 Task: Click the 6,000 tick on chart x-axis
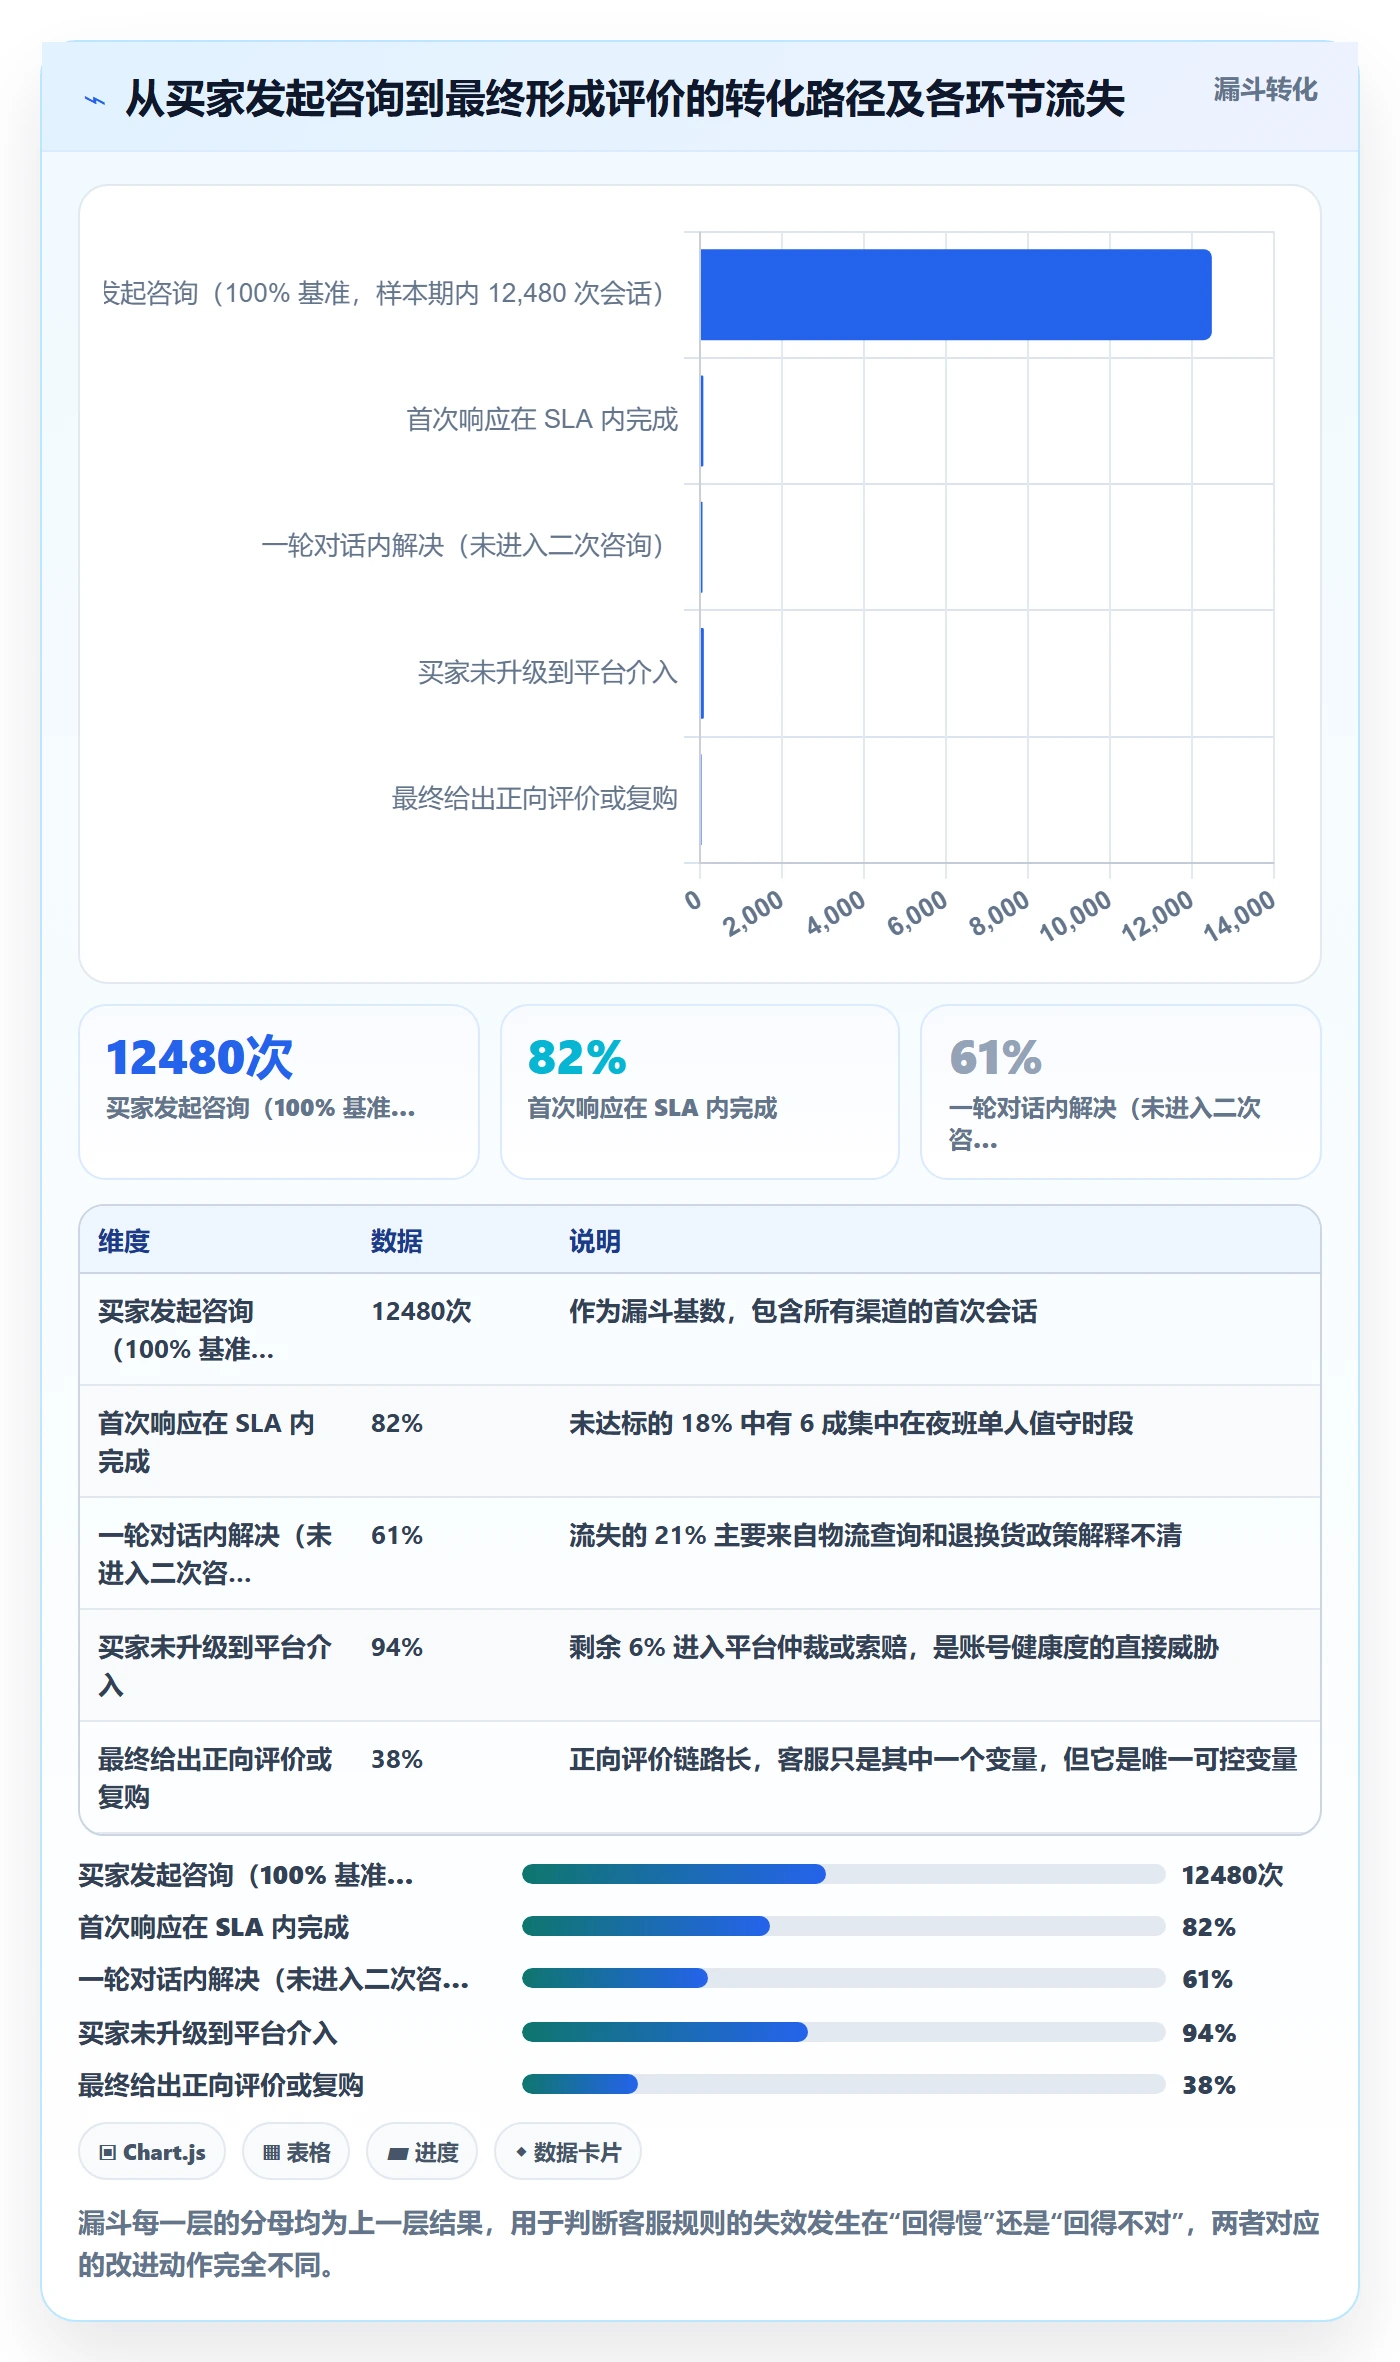click(x=917, y=913)
